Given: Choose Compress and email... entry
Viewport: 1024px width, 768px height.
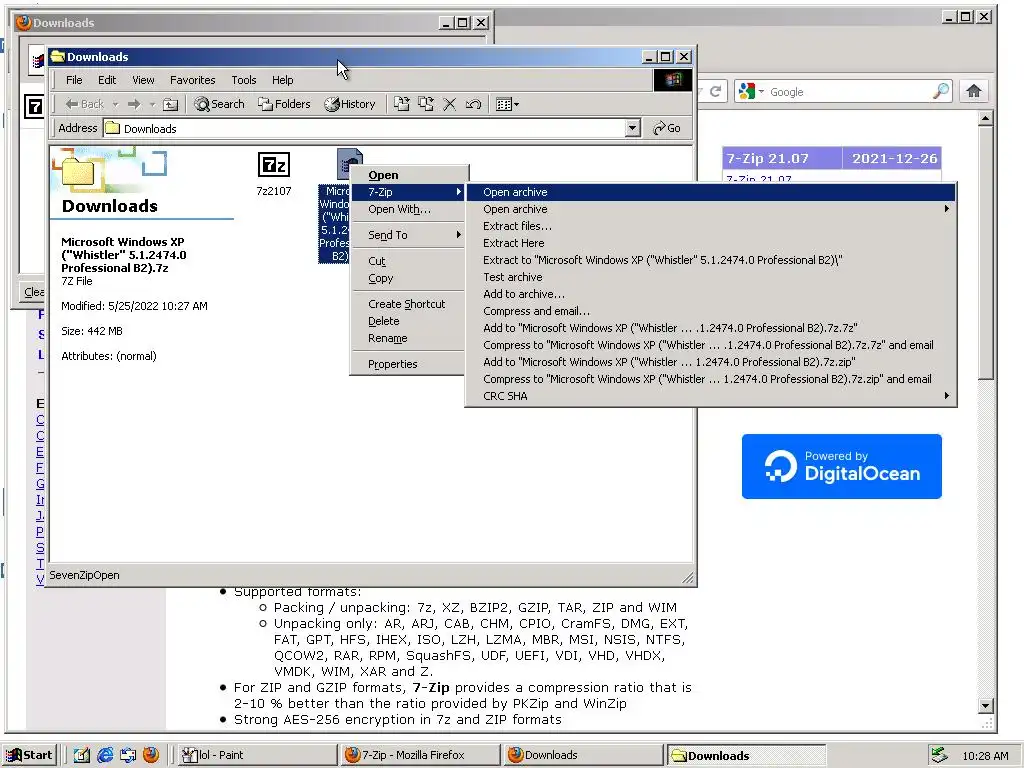Looking at the screenshot, I should pyautogui.click(x=711, y=311).
